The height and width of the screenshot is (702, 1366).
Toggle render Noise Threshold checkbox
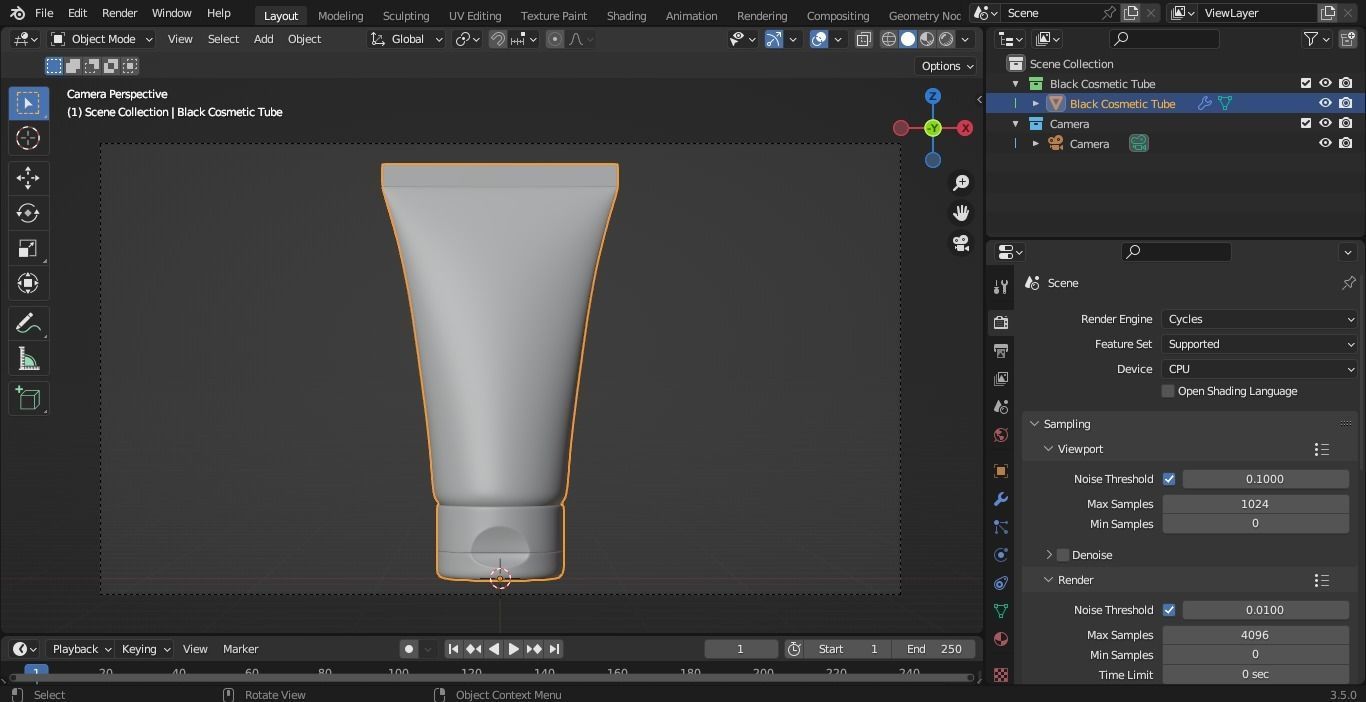1169,610
